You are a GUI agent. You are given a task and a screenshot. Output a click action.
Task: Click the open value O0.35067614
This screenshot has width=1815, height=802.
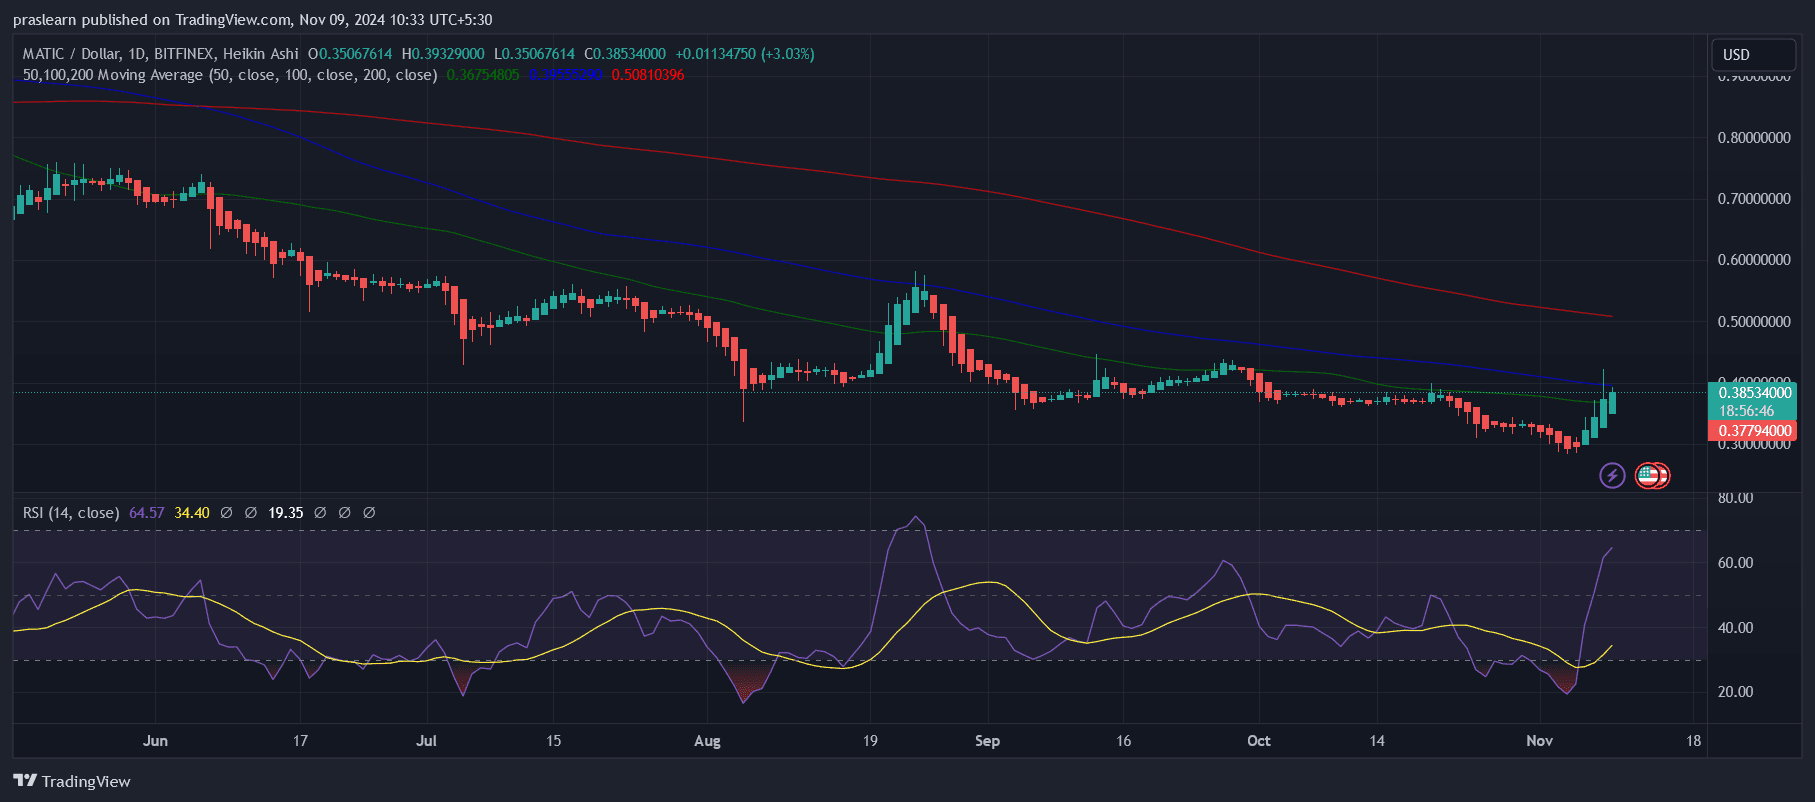click(x=350, y=54)
